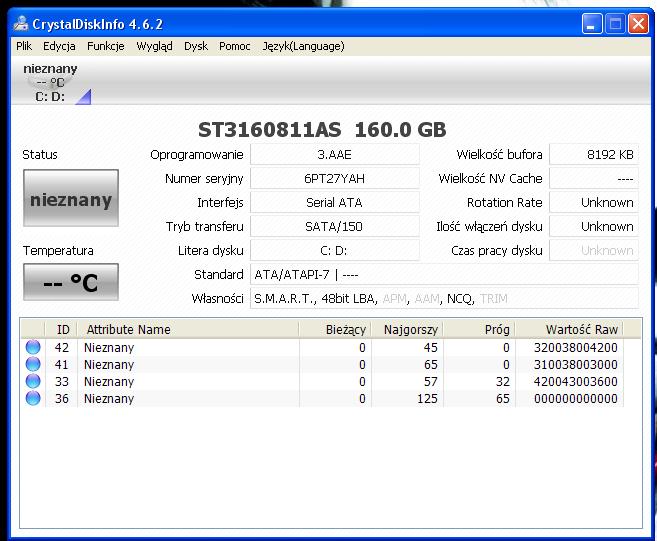Click the 8192 KB buffer size field

594,155
